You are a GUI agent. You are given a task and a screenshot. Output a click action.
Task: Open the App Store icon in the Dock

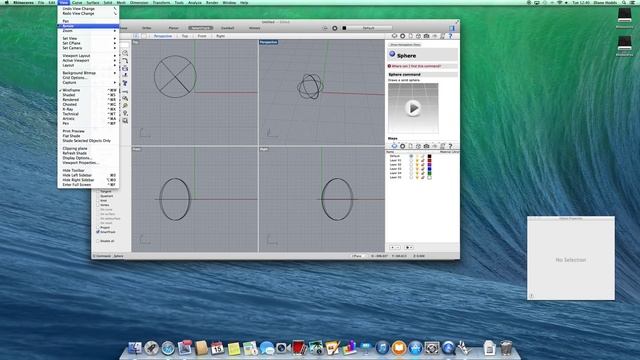click(x=415, y=348)
